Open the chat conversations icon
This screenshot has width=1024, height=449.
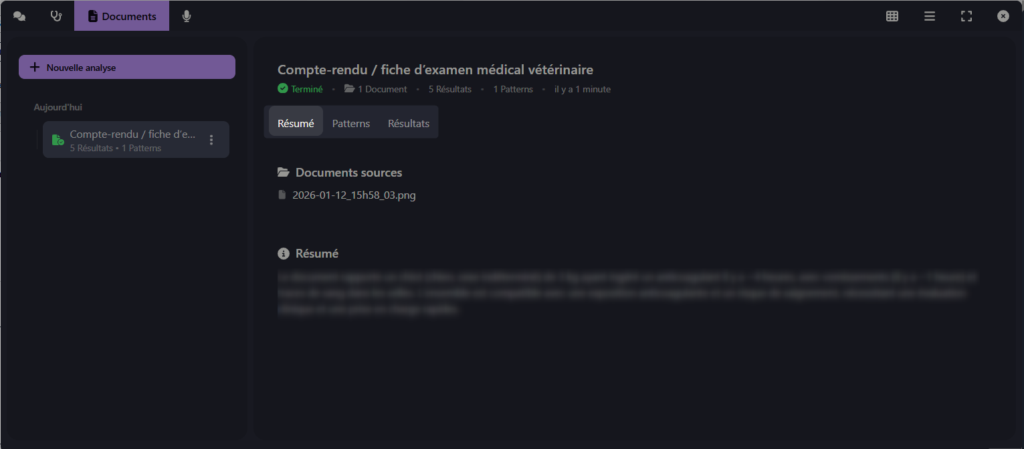tap(19, 16)
